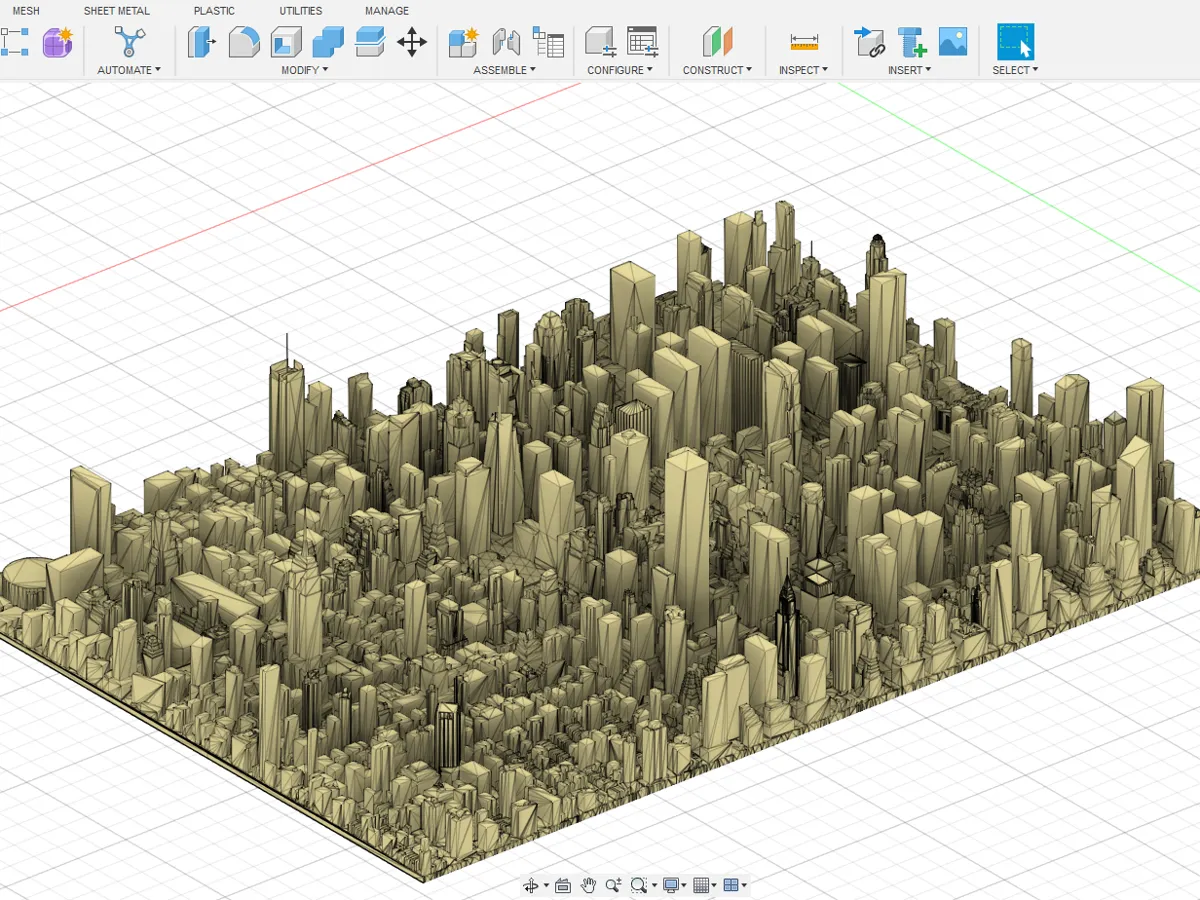This screenshot has width=1200, height=900.
Task: Choose the Fillet tool icon
Action: [244, 42]
